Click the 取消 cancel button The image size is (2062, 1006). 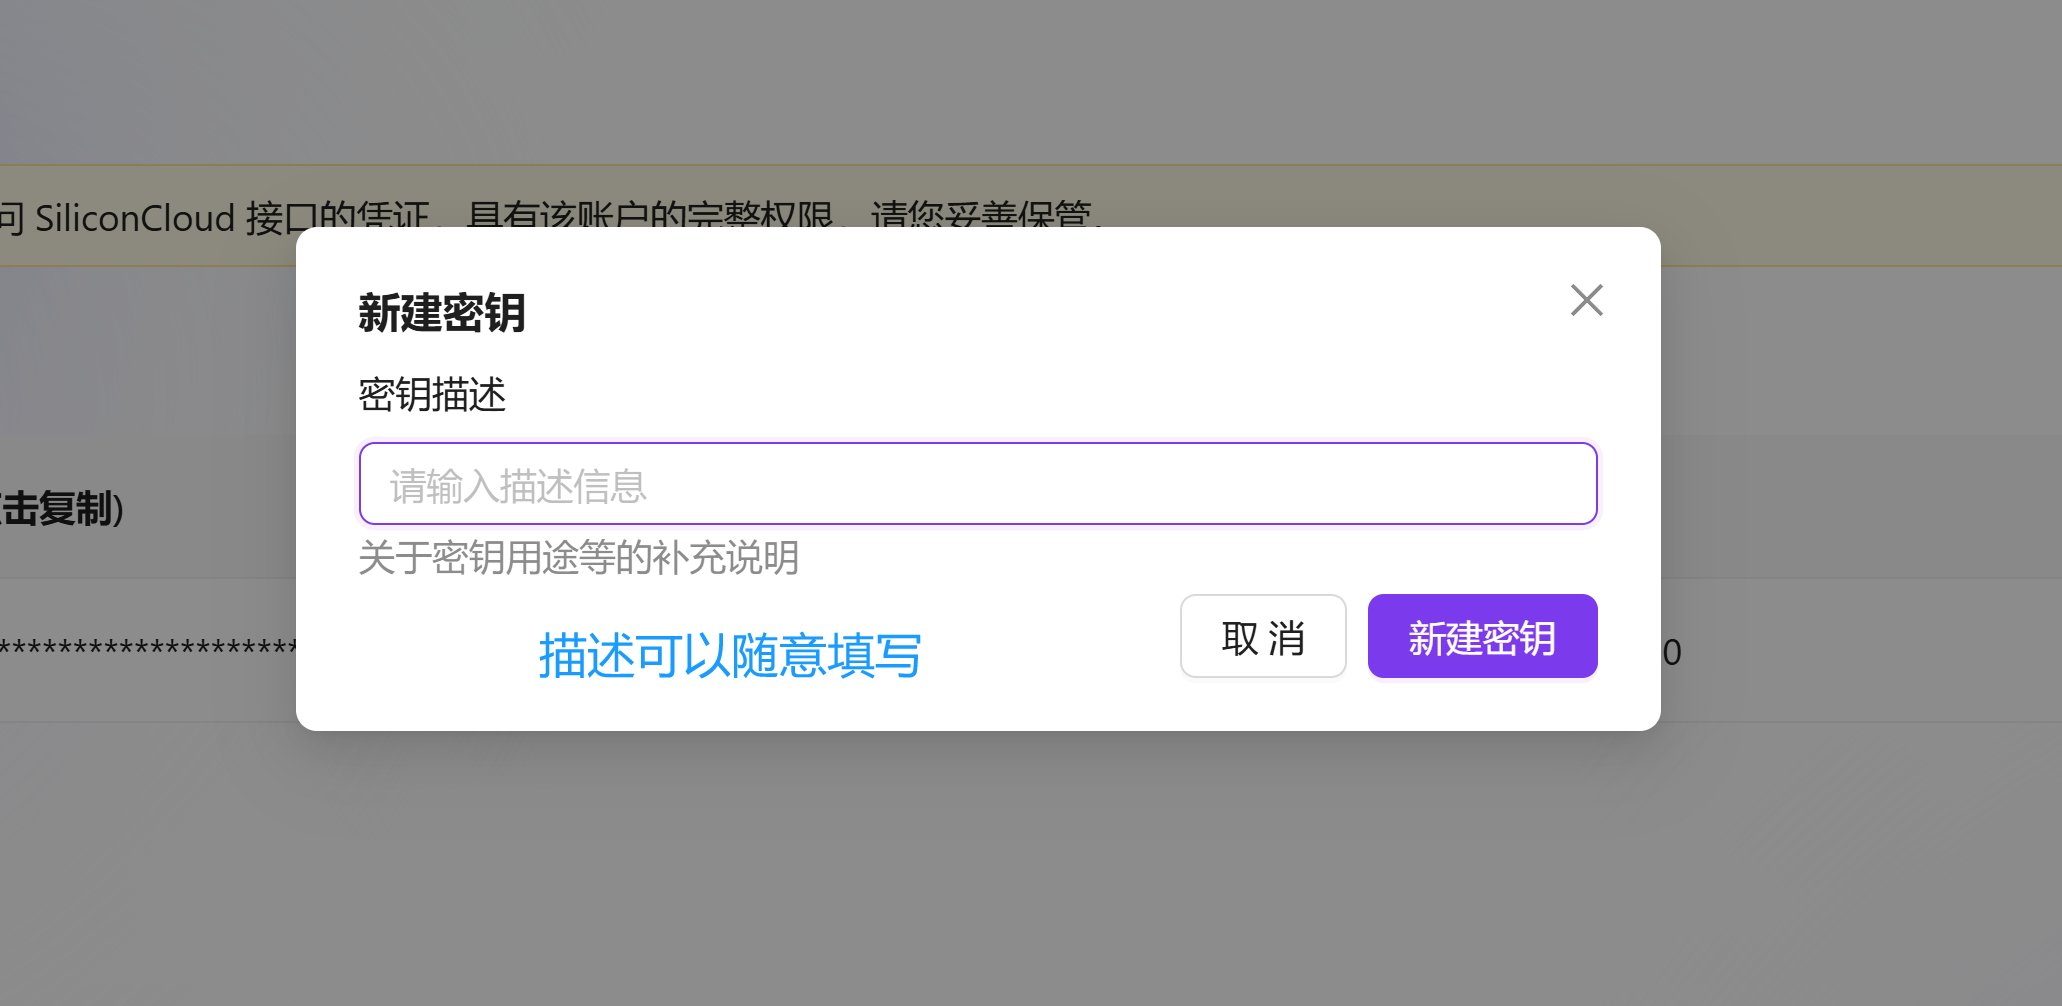tap(1262, 636)
